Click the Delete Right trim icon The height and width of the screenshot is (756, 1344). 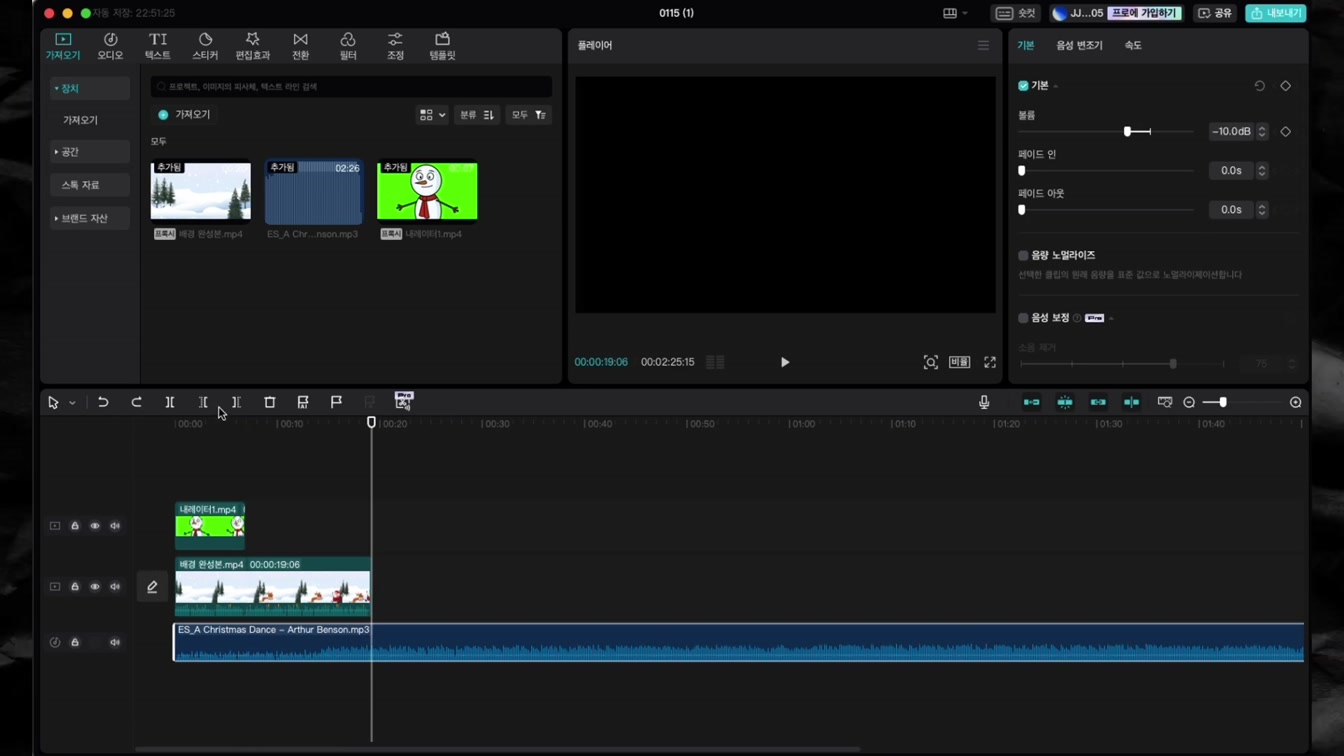236,402
